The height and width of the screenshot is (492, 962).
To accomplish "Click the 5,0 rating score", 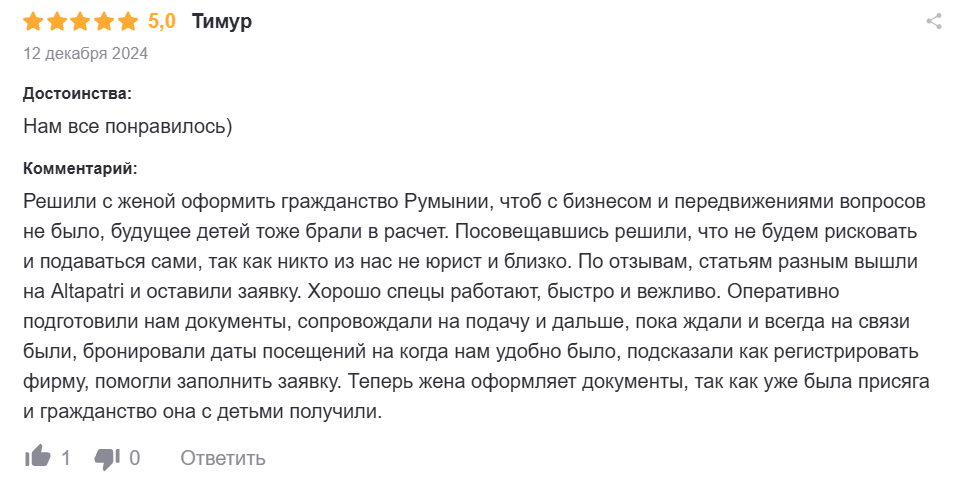I will point(161,21).
